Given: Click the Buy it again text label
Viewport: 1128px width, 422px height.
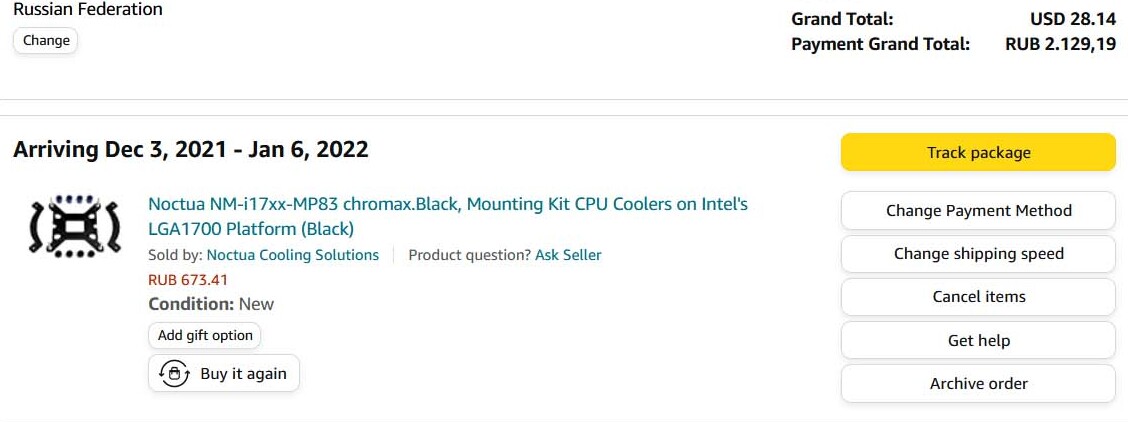Looking at the screenshot, I should click(x=243, y=374).
